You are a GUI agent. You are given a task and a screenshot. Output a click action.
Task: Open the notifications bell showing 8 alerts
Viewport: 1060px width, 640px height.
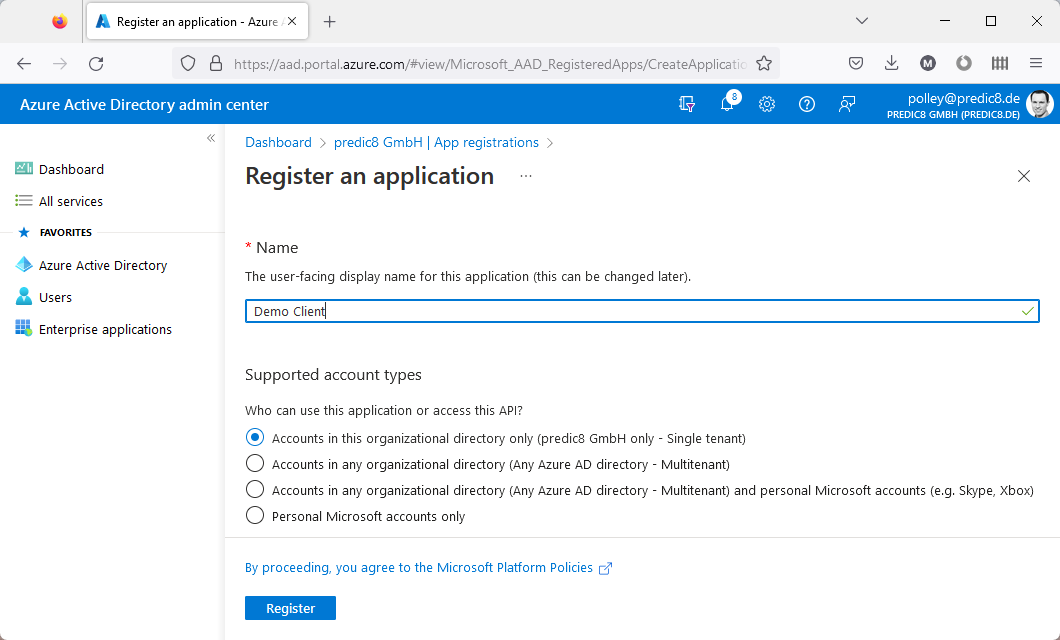pyautogui.click(x=727, y=104)
